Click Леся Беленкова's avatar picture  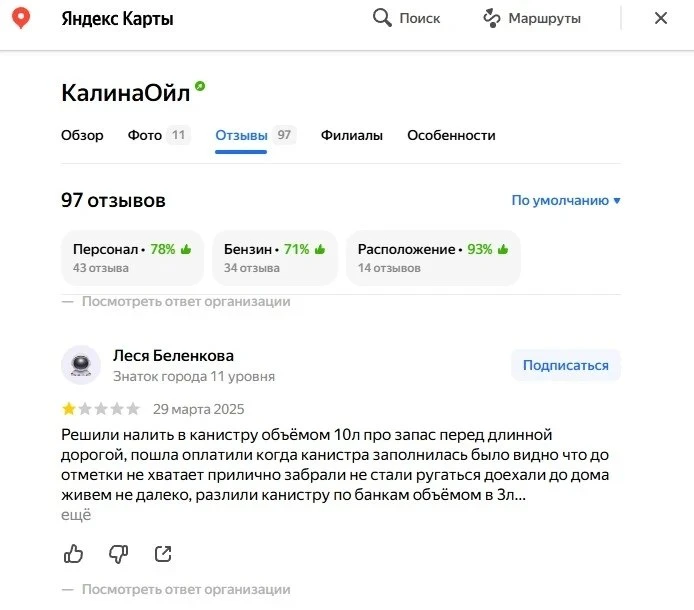click(80, 365)
